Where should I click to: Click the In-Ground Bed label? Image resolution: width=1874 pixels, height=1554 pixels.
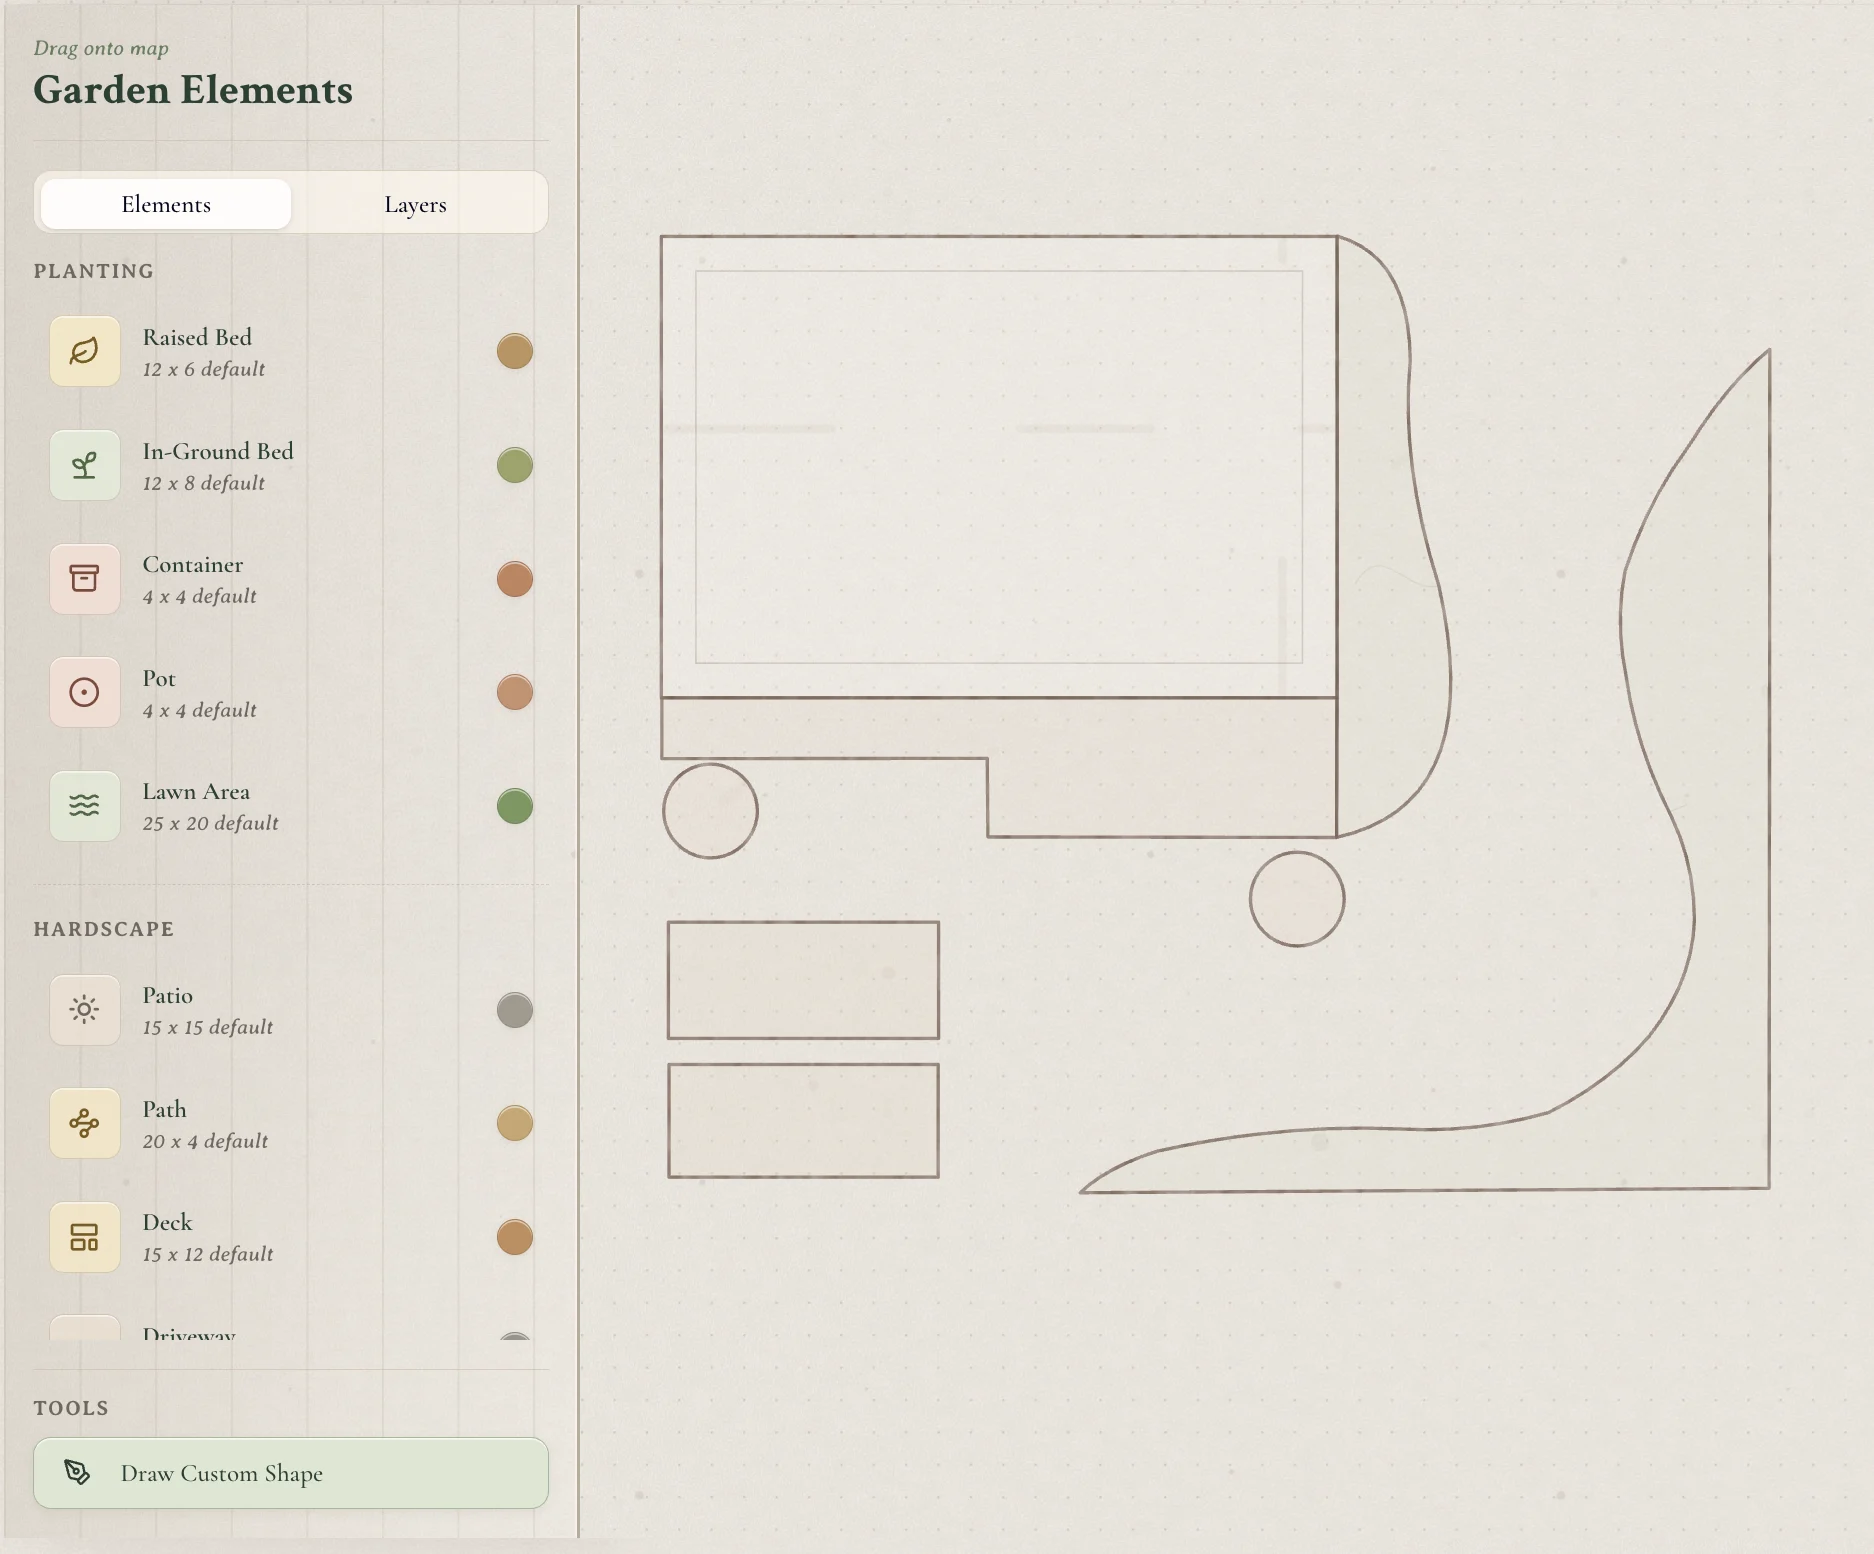(x=218, y=451)
